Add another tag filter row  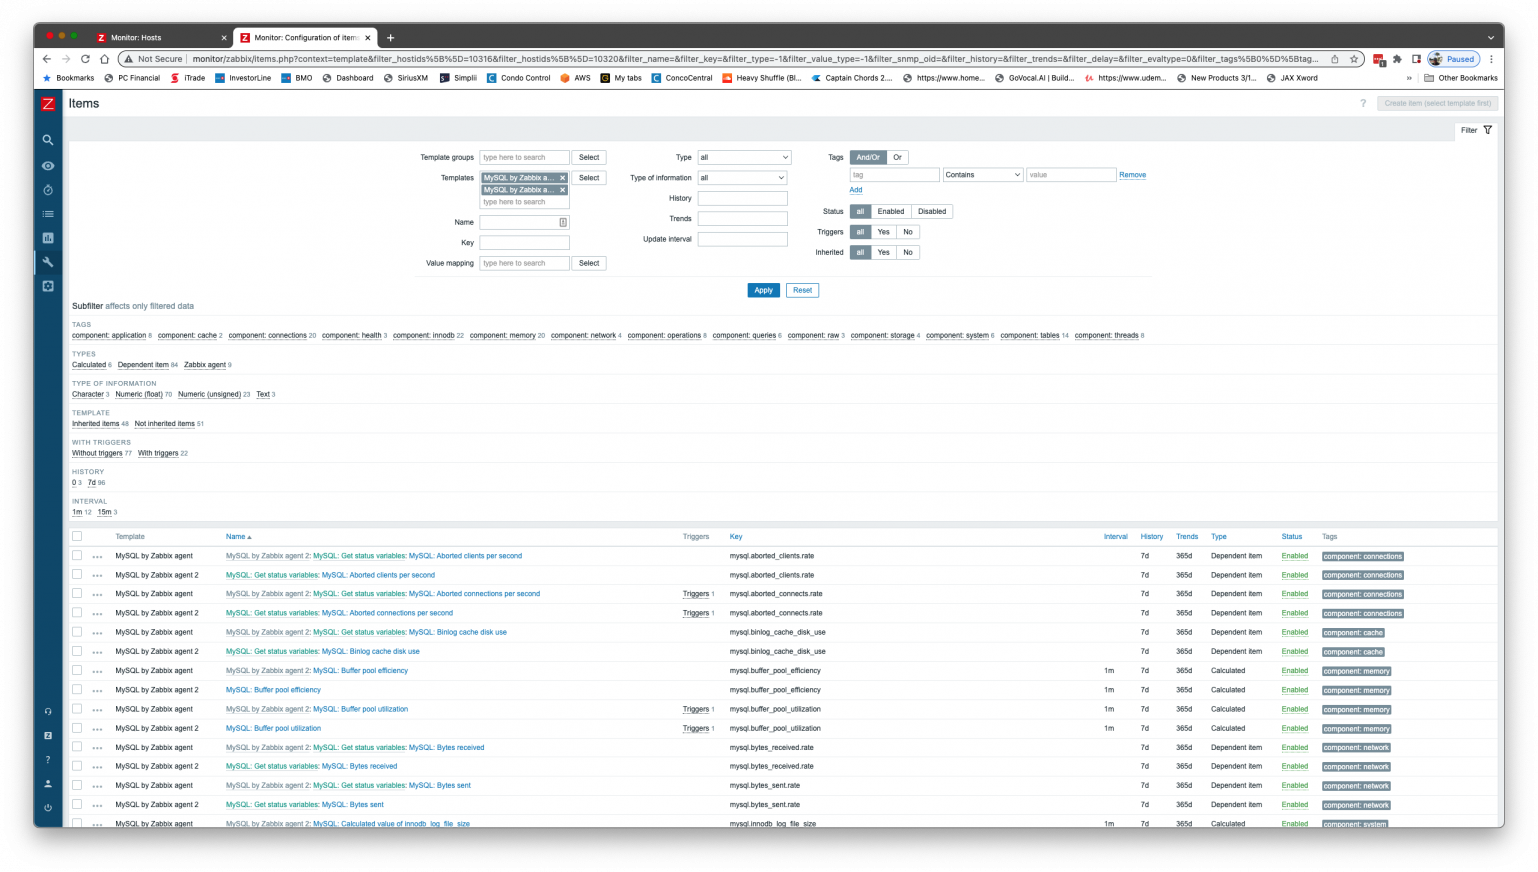pos(856,190)
